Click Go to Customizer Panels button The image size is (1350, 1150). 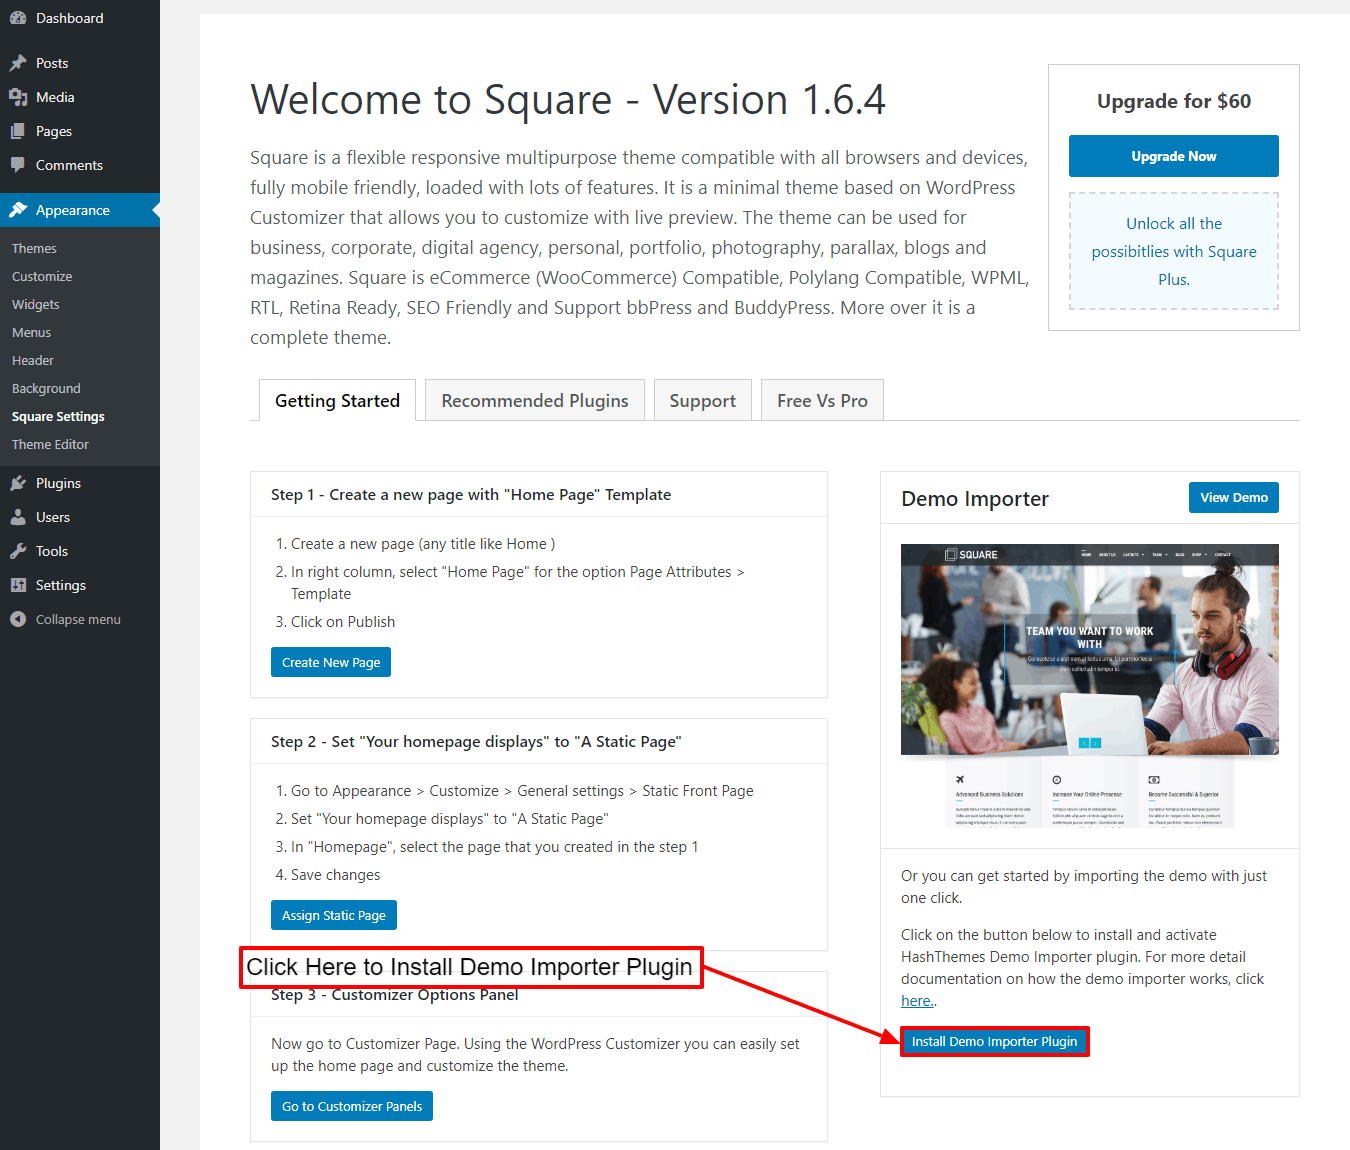(x=352, y=1106)
